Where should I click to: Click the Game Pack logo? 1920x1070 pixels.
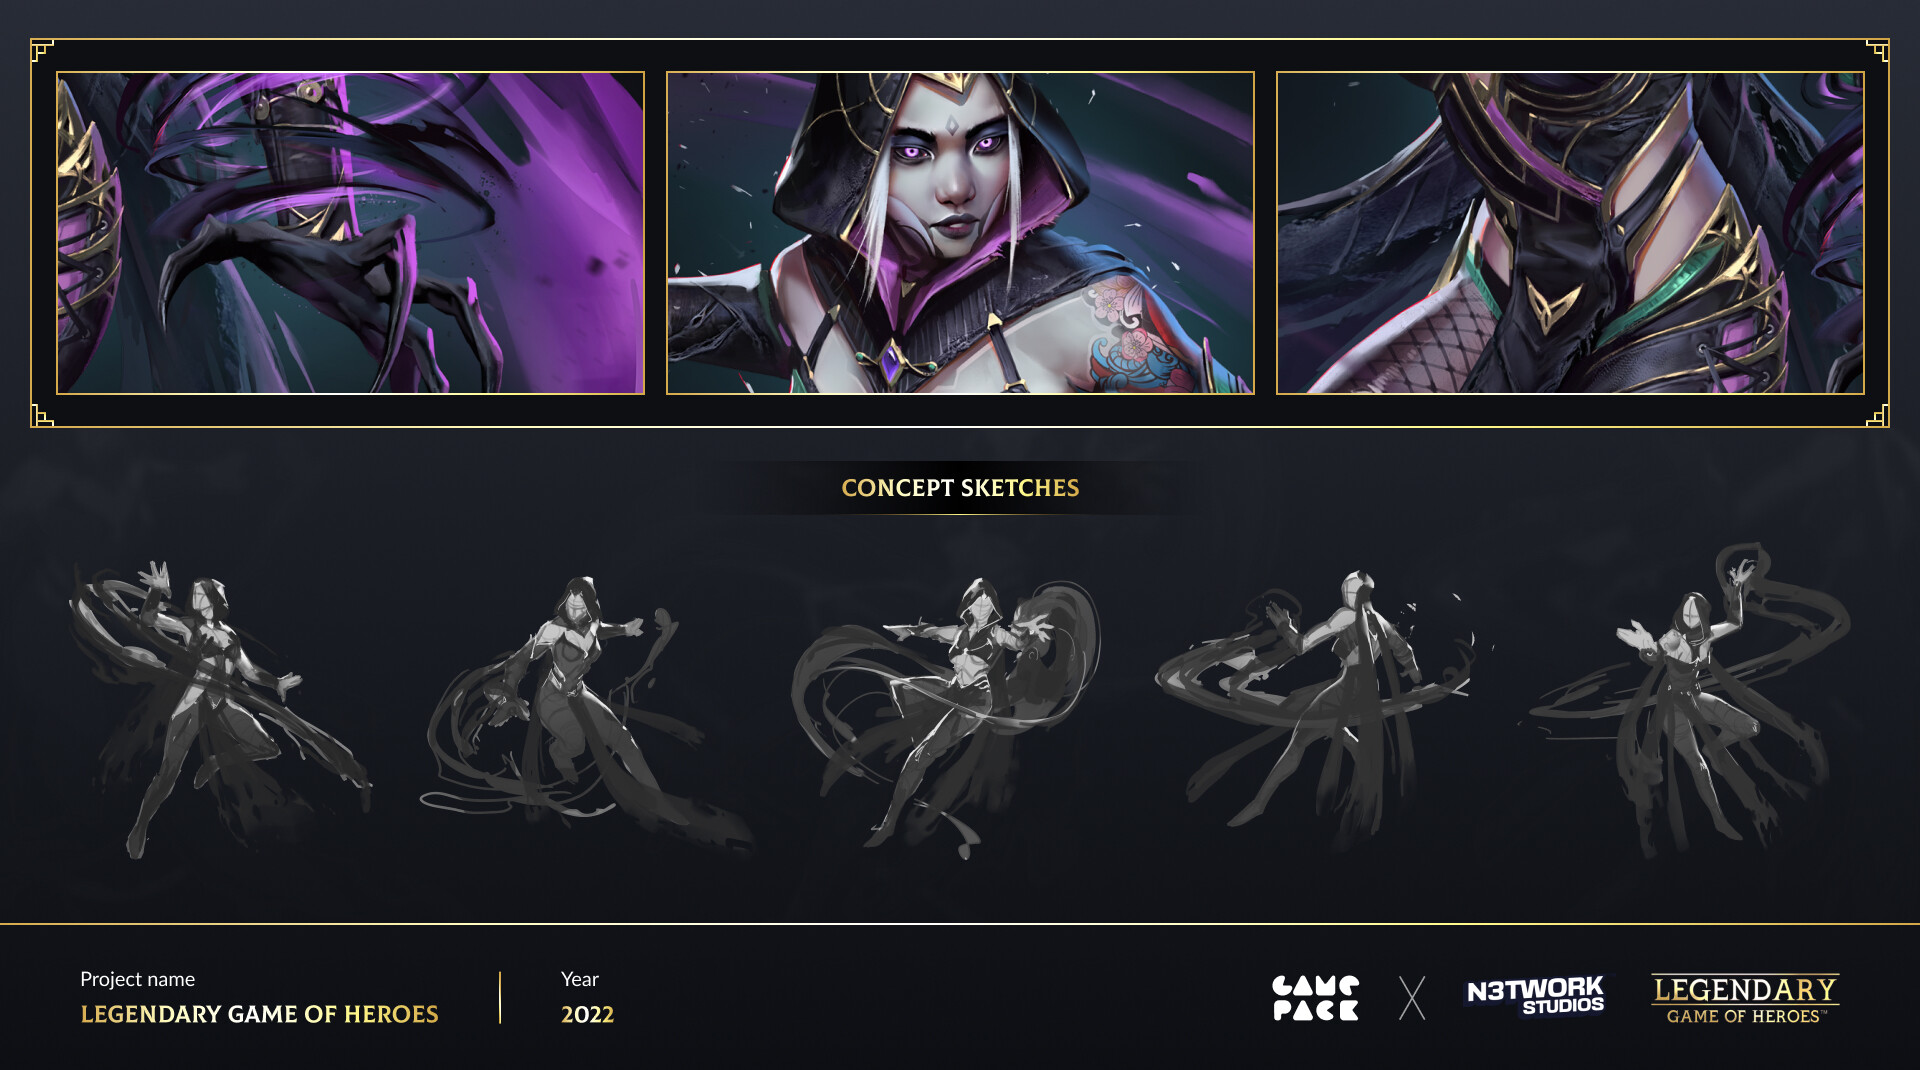[1315, 998]
